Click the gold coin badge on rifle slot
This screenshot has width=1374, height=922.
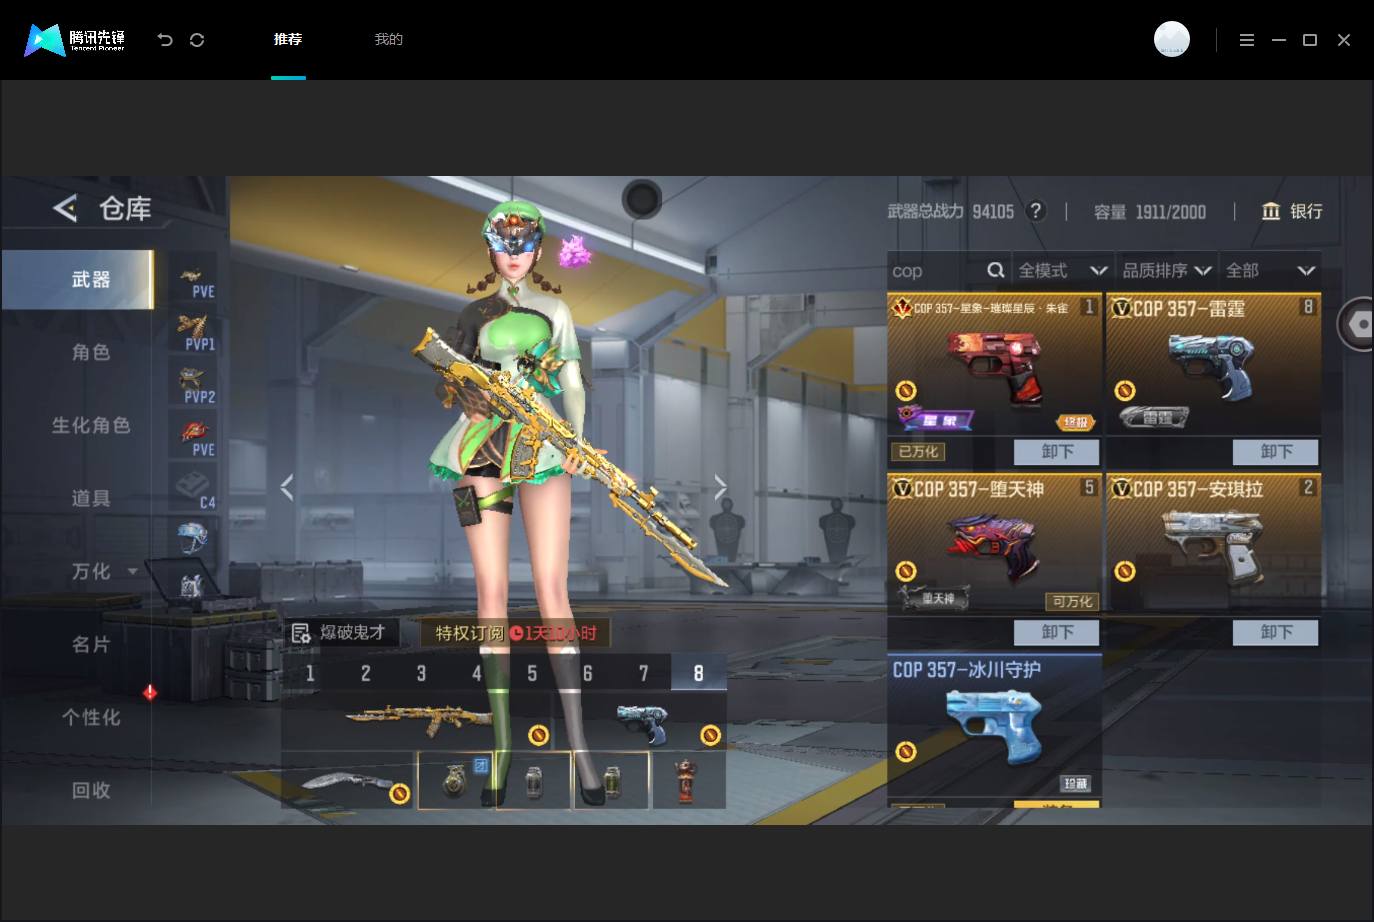[538, 736]
